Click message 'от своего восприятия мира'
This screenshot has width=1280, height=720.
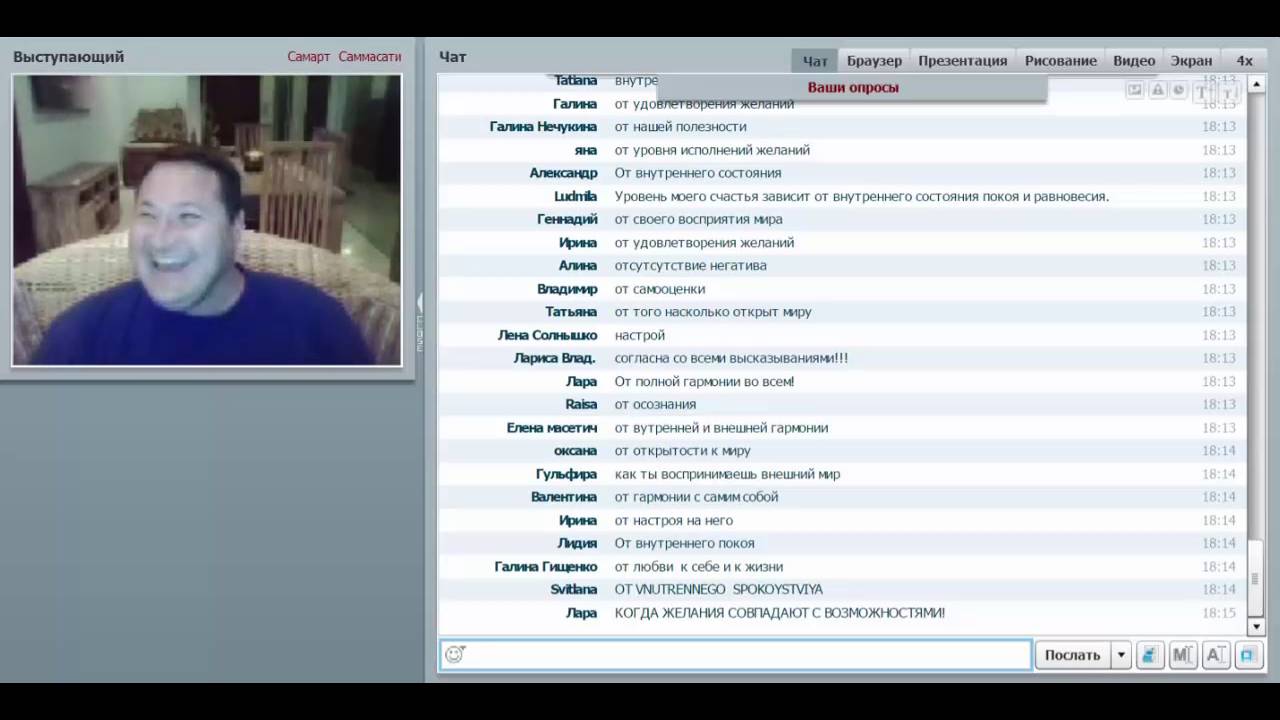[x=698, y=219]
